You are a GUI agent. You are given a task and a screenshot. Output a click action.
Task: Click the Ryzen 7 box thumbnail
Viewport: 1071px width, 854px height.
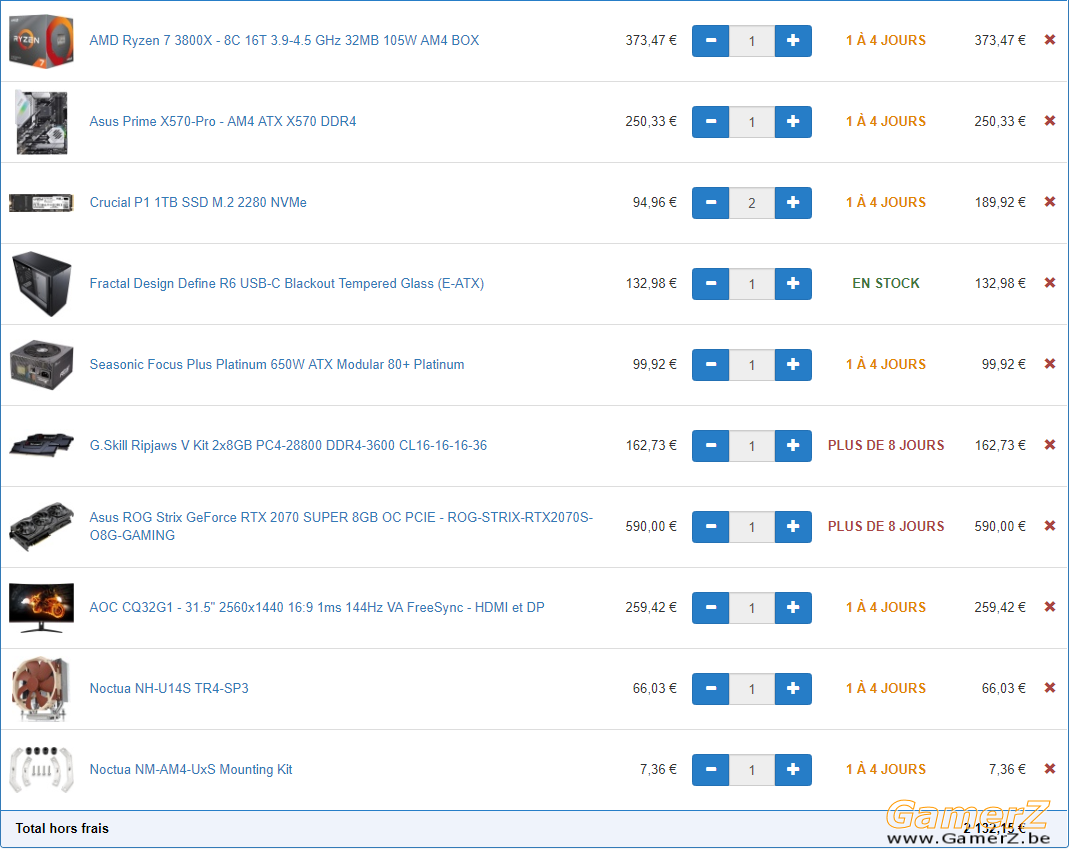coord(41,40)
